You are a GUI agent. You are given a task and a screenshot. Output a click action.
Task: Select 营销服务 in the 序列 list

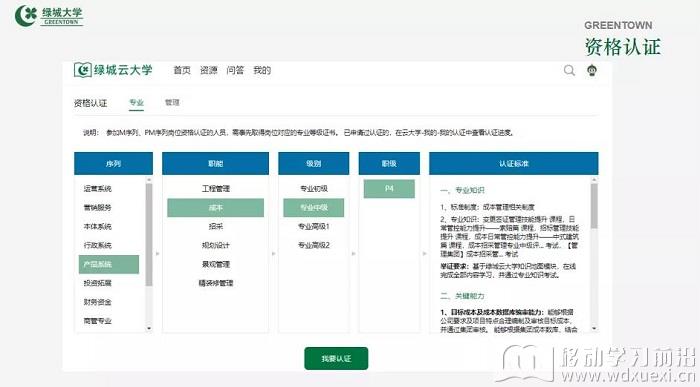tap(97, 208)
